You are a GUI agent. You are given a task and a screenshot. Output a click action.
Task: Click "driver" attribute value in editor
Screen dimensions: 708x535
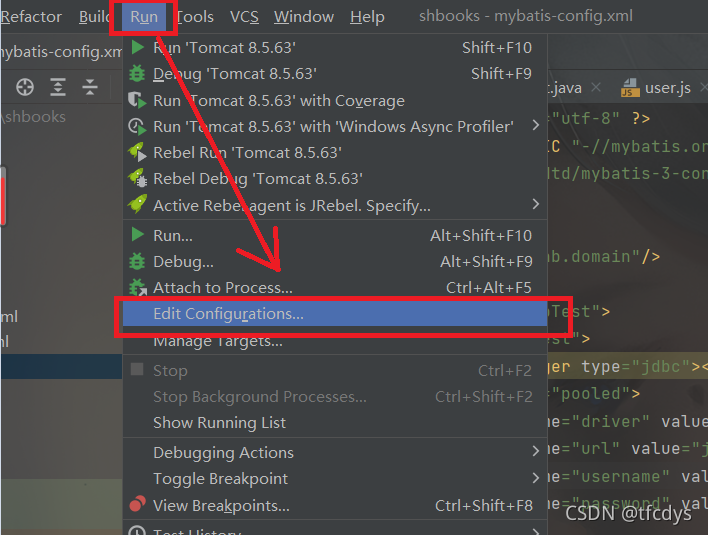point(610,422)
